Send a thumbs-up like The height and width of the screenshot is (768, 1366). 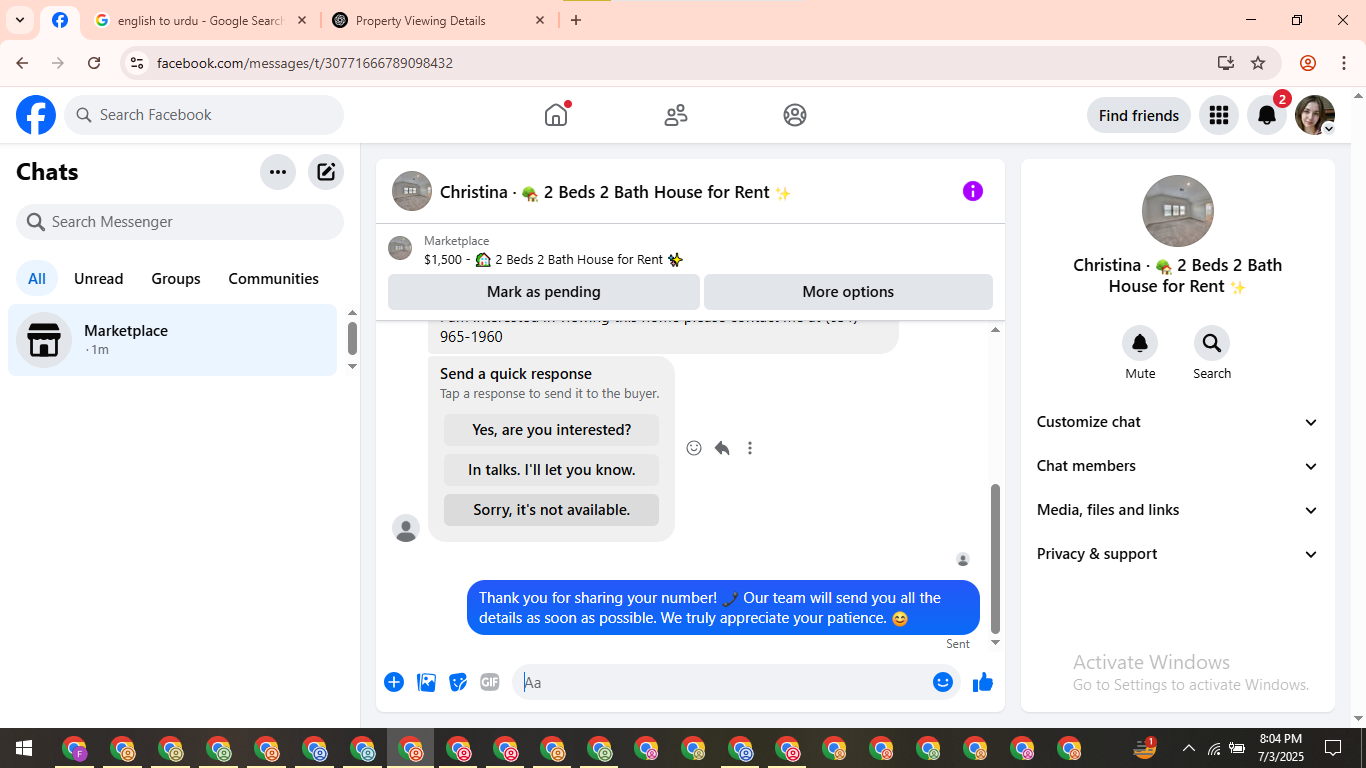coord(983,682)
